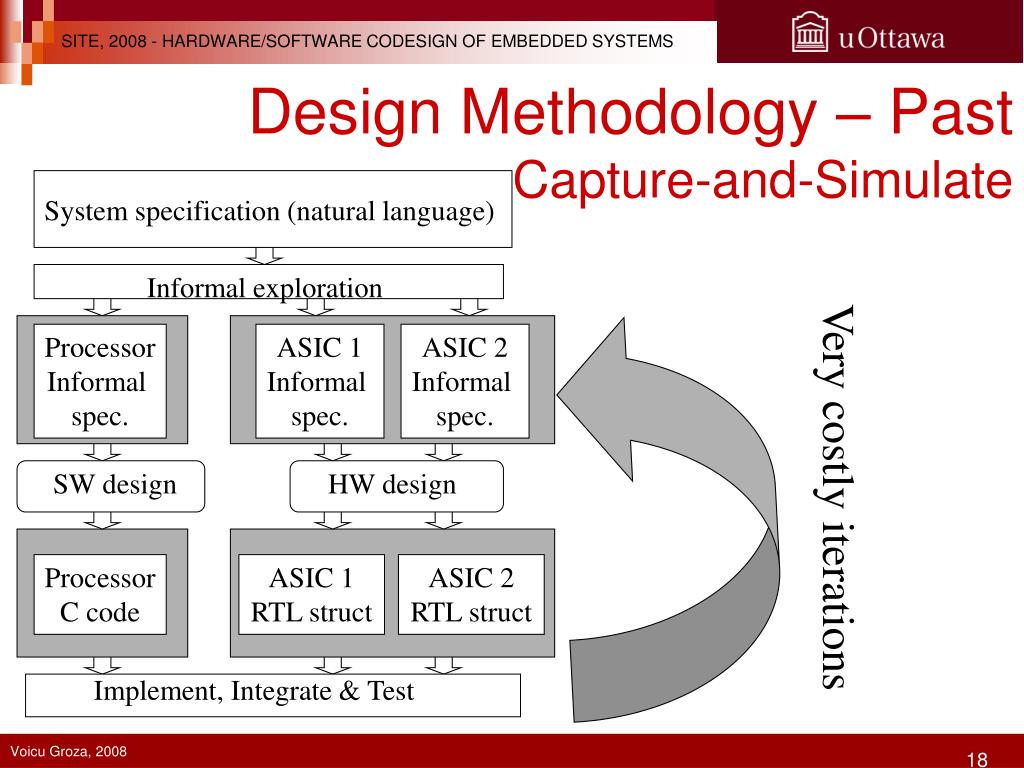1024x768 pixels.
Task: Click the 'ASIC 2 Informal spec.' box
Action: point(464,381)
